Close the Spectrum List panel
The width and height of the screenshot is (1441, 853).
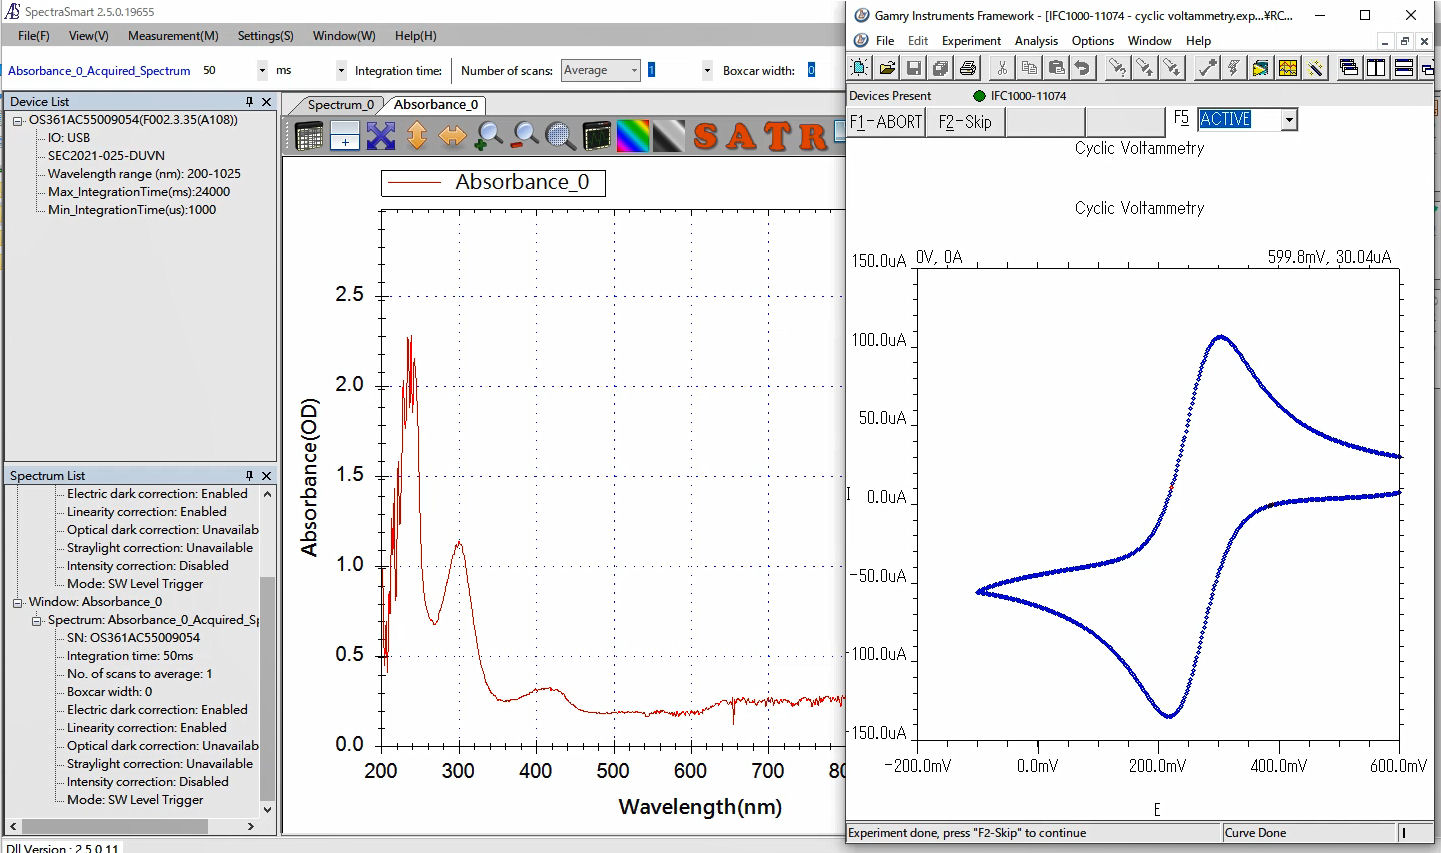[266, 476]
